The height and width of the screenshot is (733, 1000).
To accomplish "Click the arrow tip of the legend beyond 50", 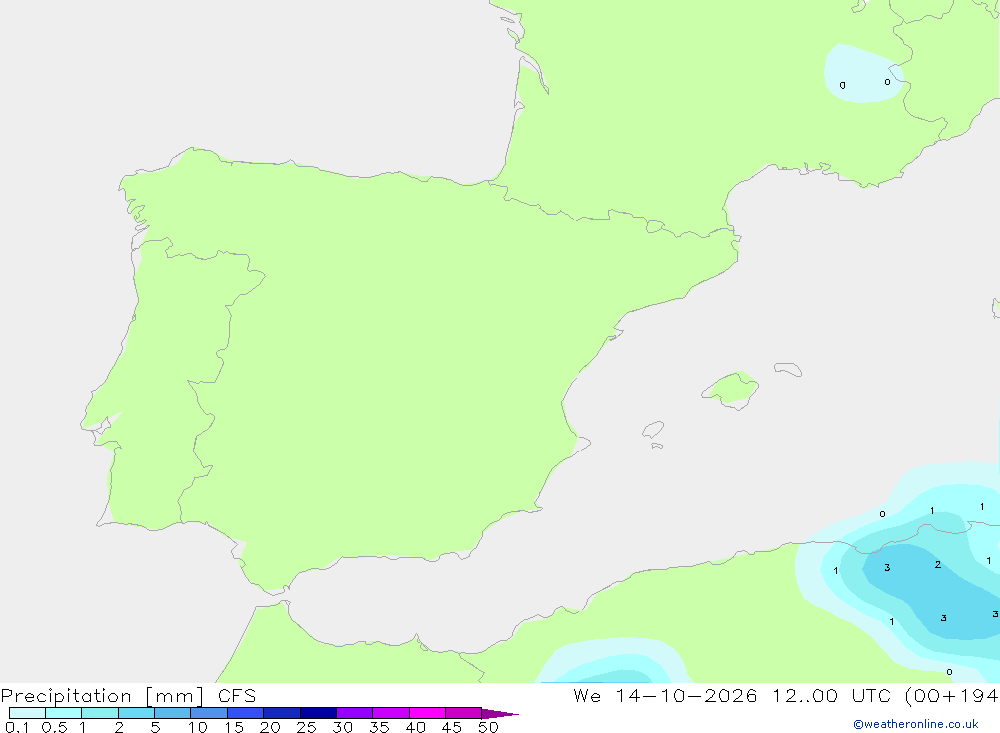I will point(500,714).
